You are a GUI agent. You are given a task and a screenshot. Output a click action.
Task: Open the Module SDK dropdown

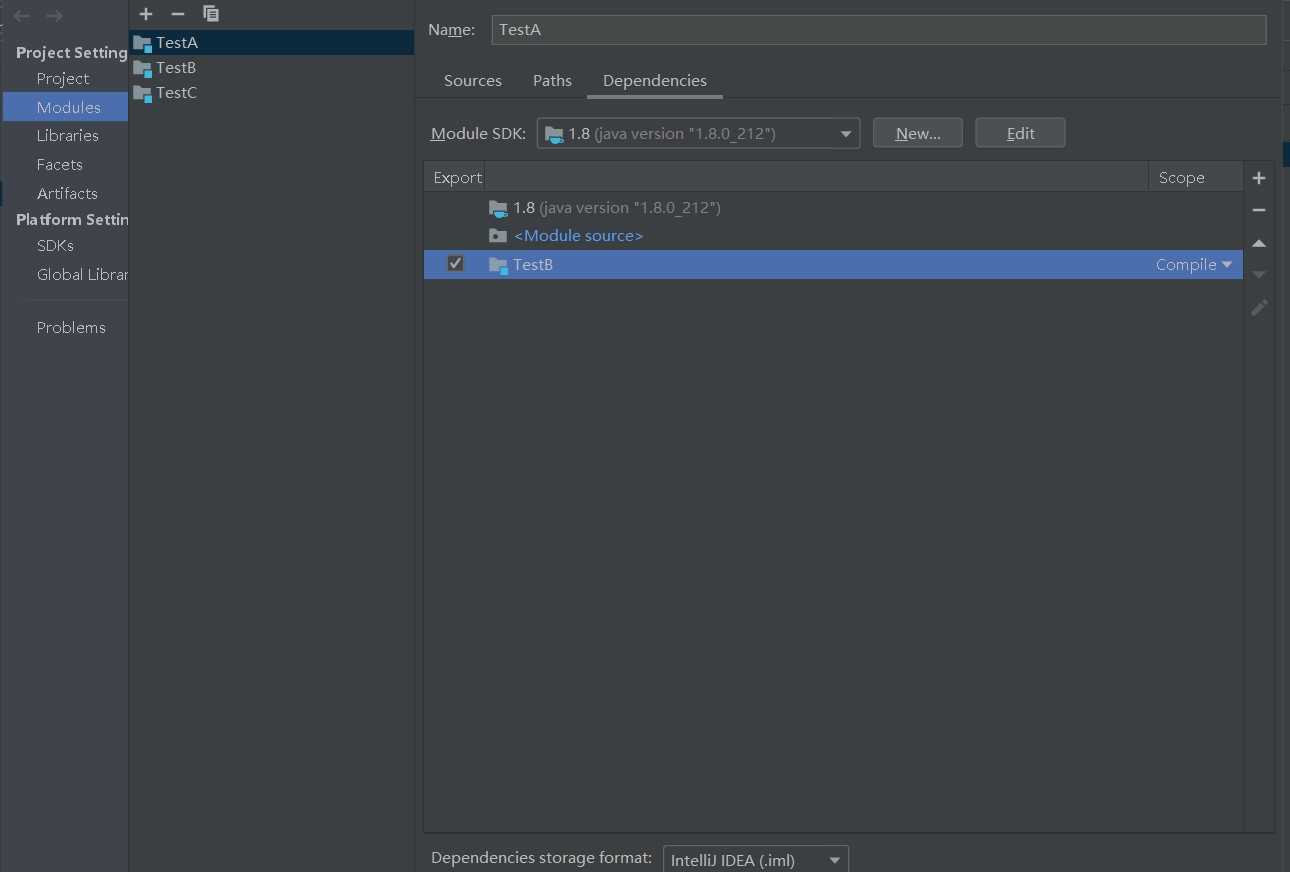pos(698,133)
